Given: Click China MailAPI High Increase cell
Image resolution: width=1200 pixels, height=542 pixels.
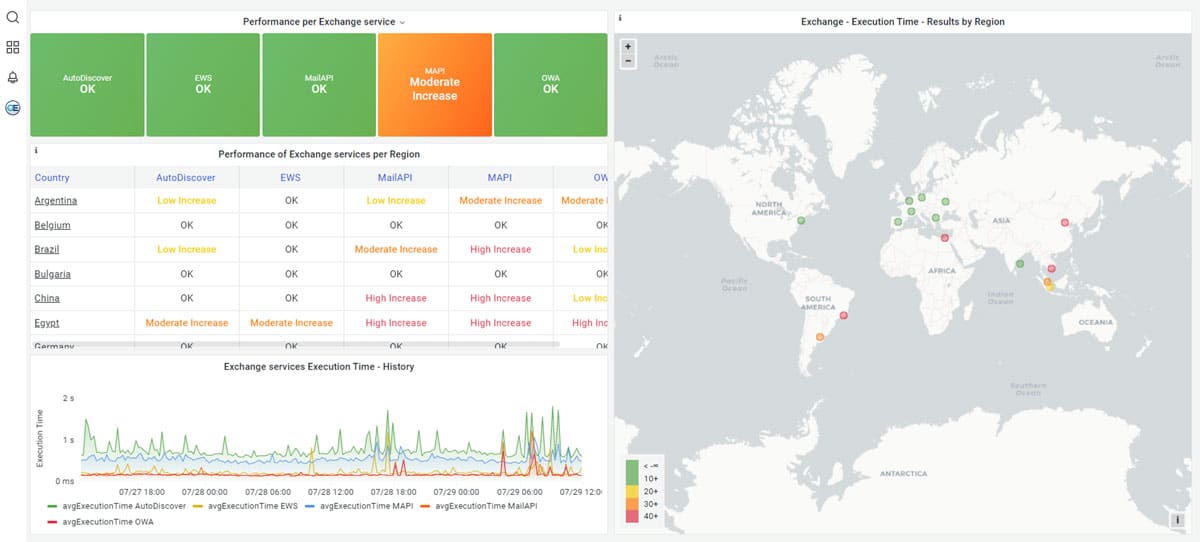Looking at the screenshot, I should [x=396, y=298].
